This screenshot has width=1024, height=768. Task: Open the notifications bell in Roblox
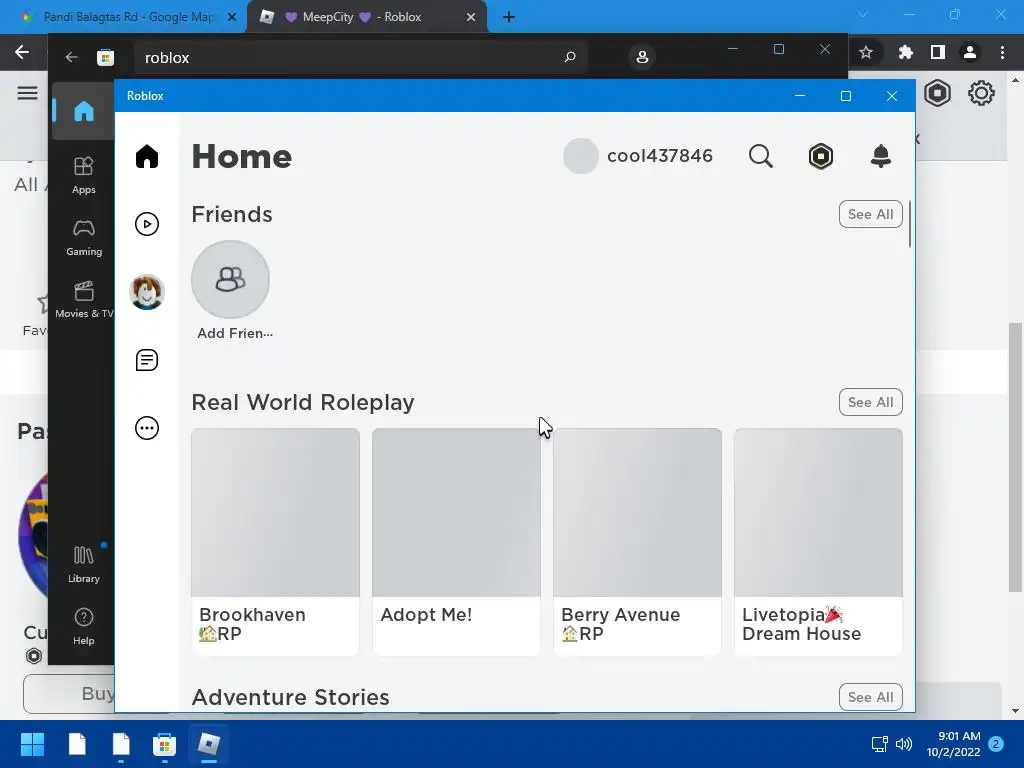(881, 156)
